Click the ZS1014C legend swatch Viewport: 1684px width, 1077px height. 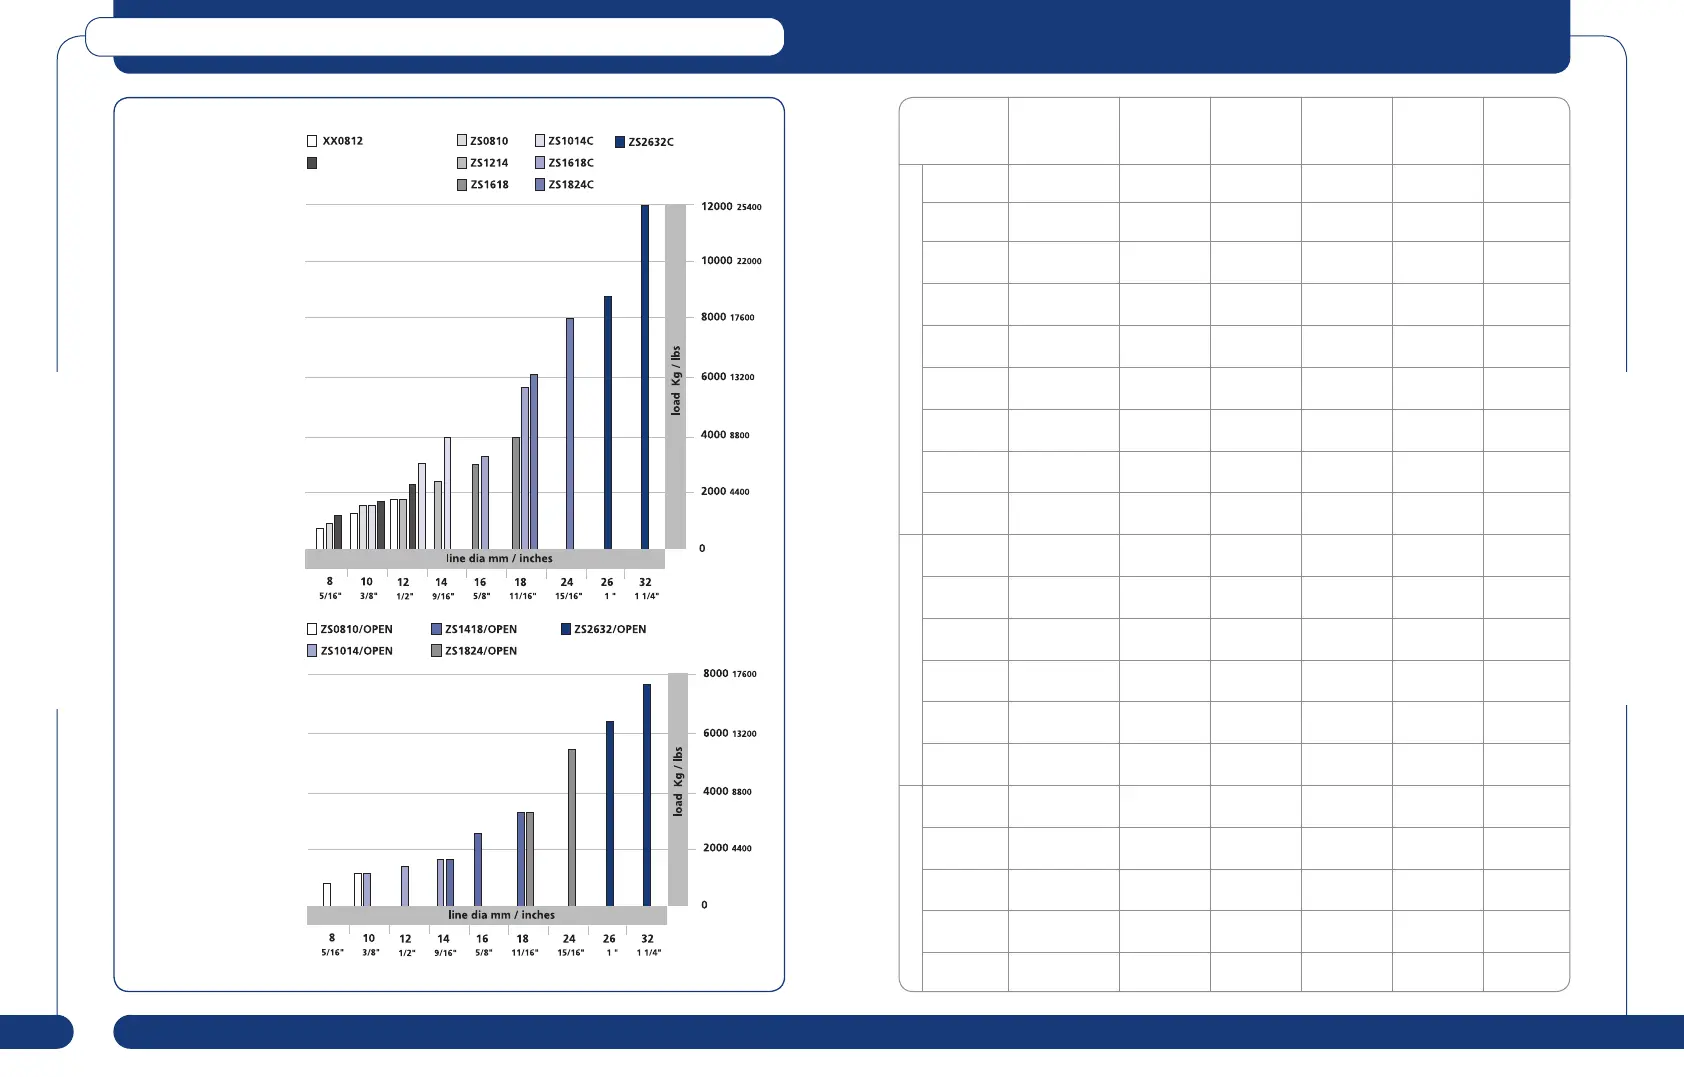540,141
